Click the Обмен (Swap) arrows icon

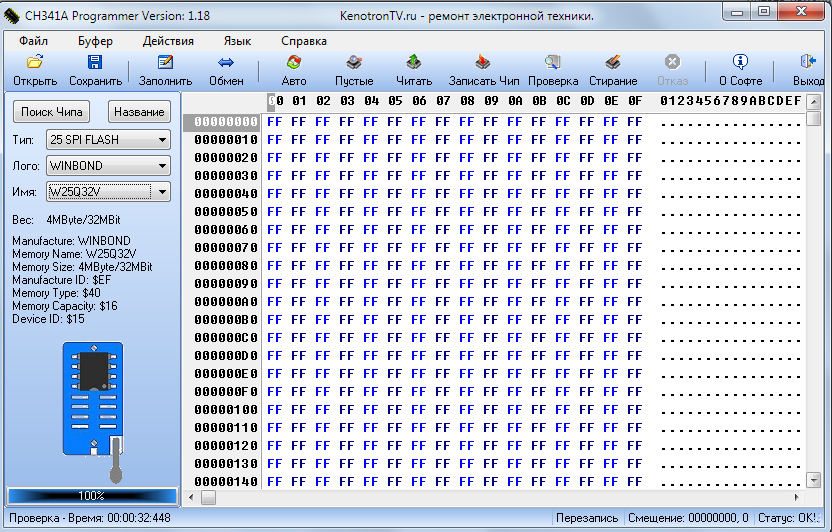(226, 63)
